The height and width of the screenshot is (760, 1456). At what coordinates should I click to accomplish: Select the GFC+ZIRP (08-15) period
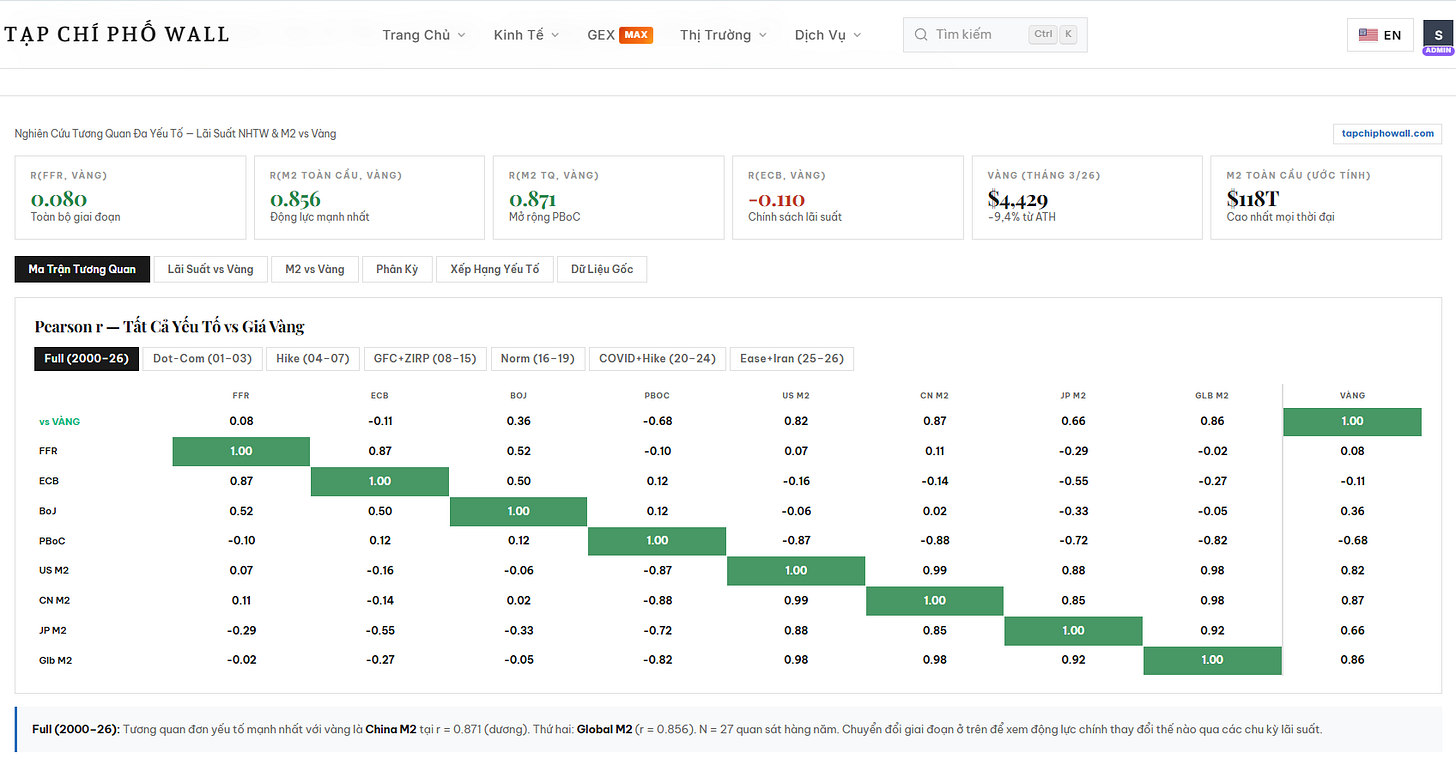(x=424, y=358)
